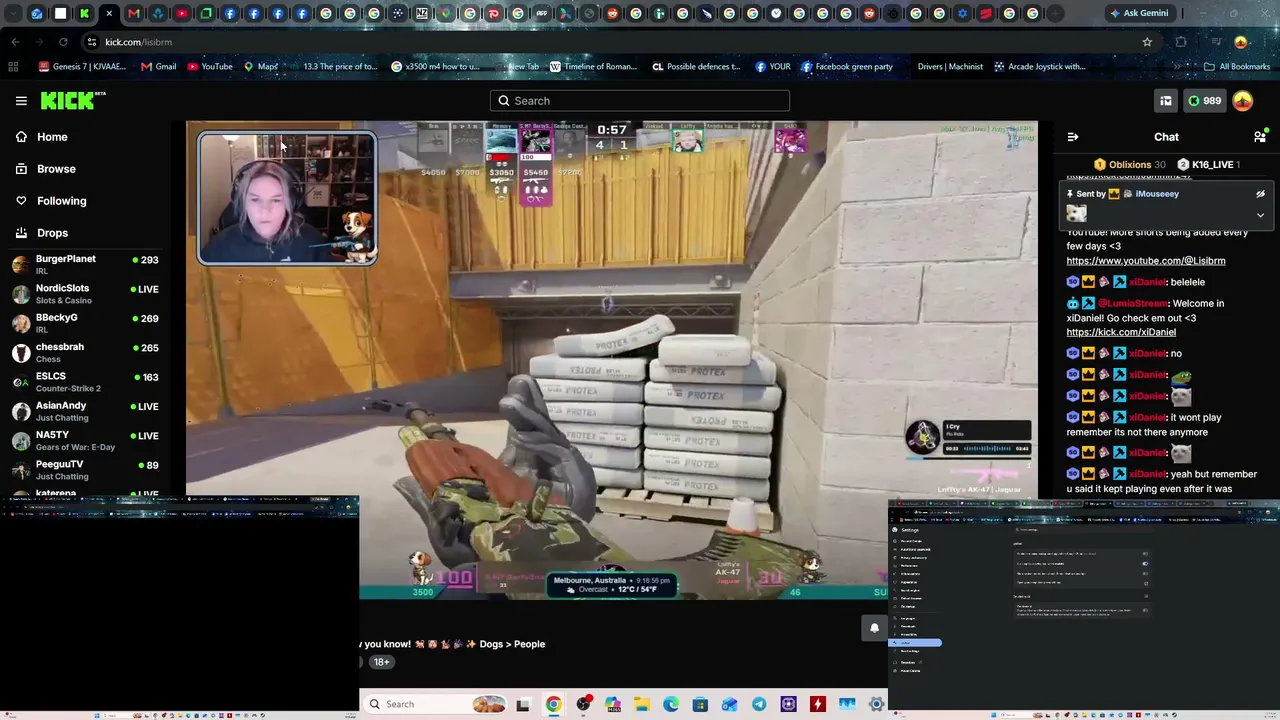Viewport: 1280px width, 720px height.
Task: Open the BurgerPlanet channel from sidebar
Action: (85, 265)
